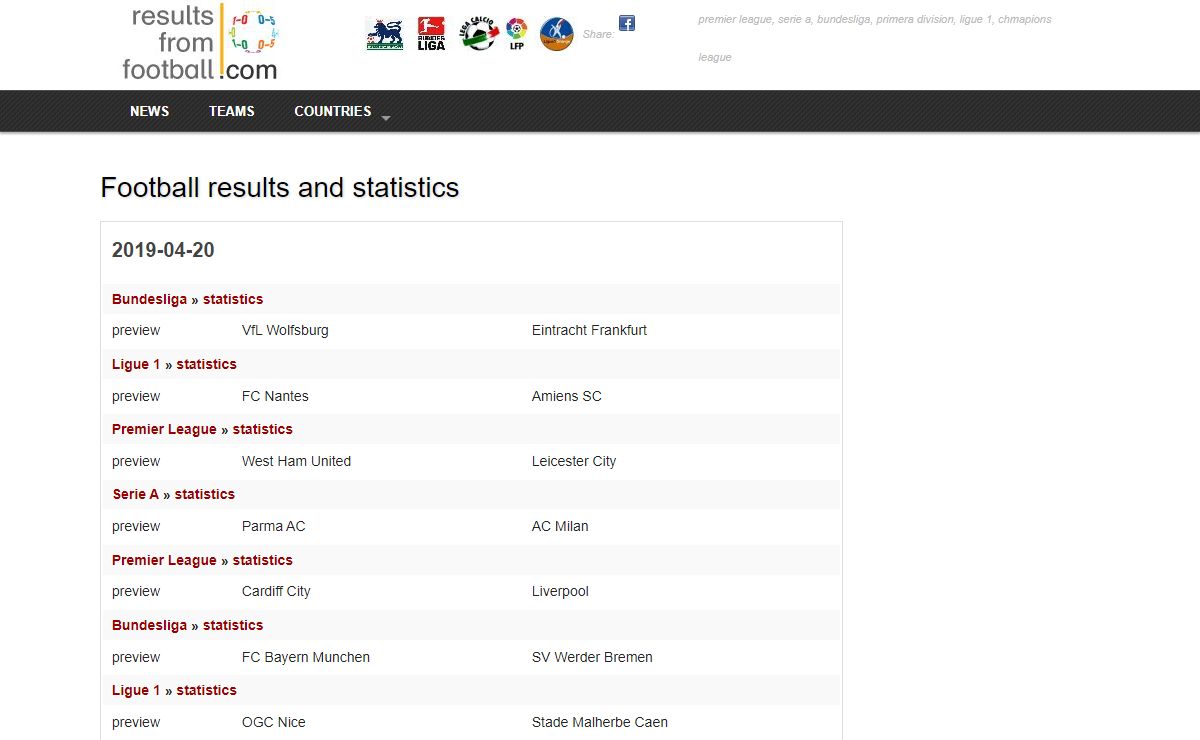The image size is (1200, 740).
Task: Open preview for Parma AC match
Action: (x=136, y=526)
